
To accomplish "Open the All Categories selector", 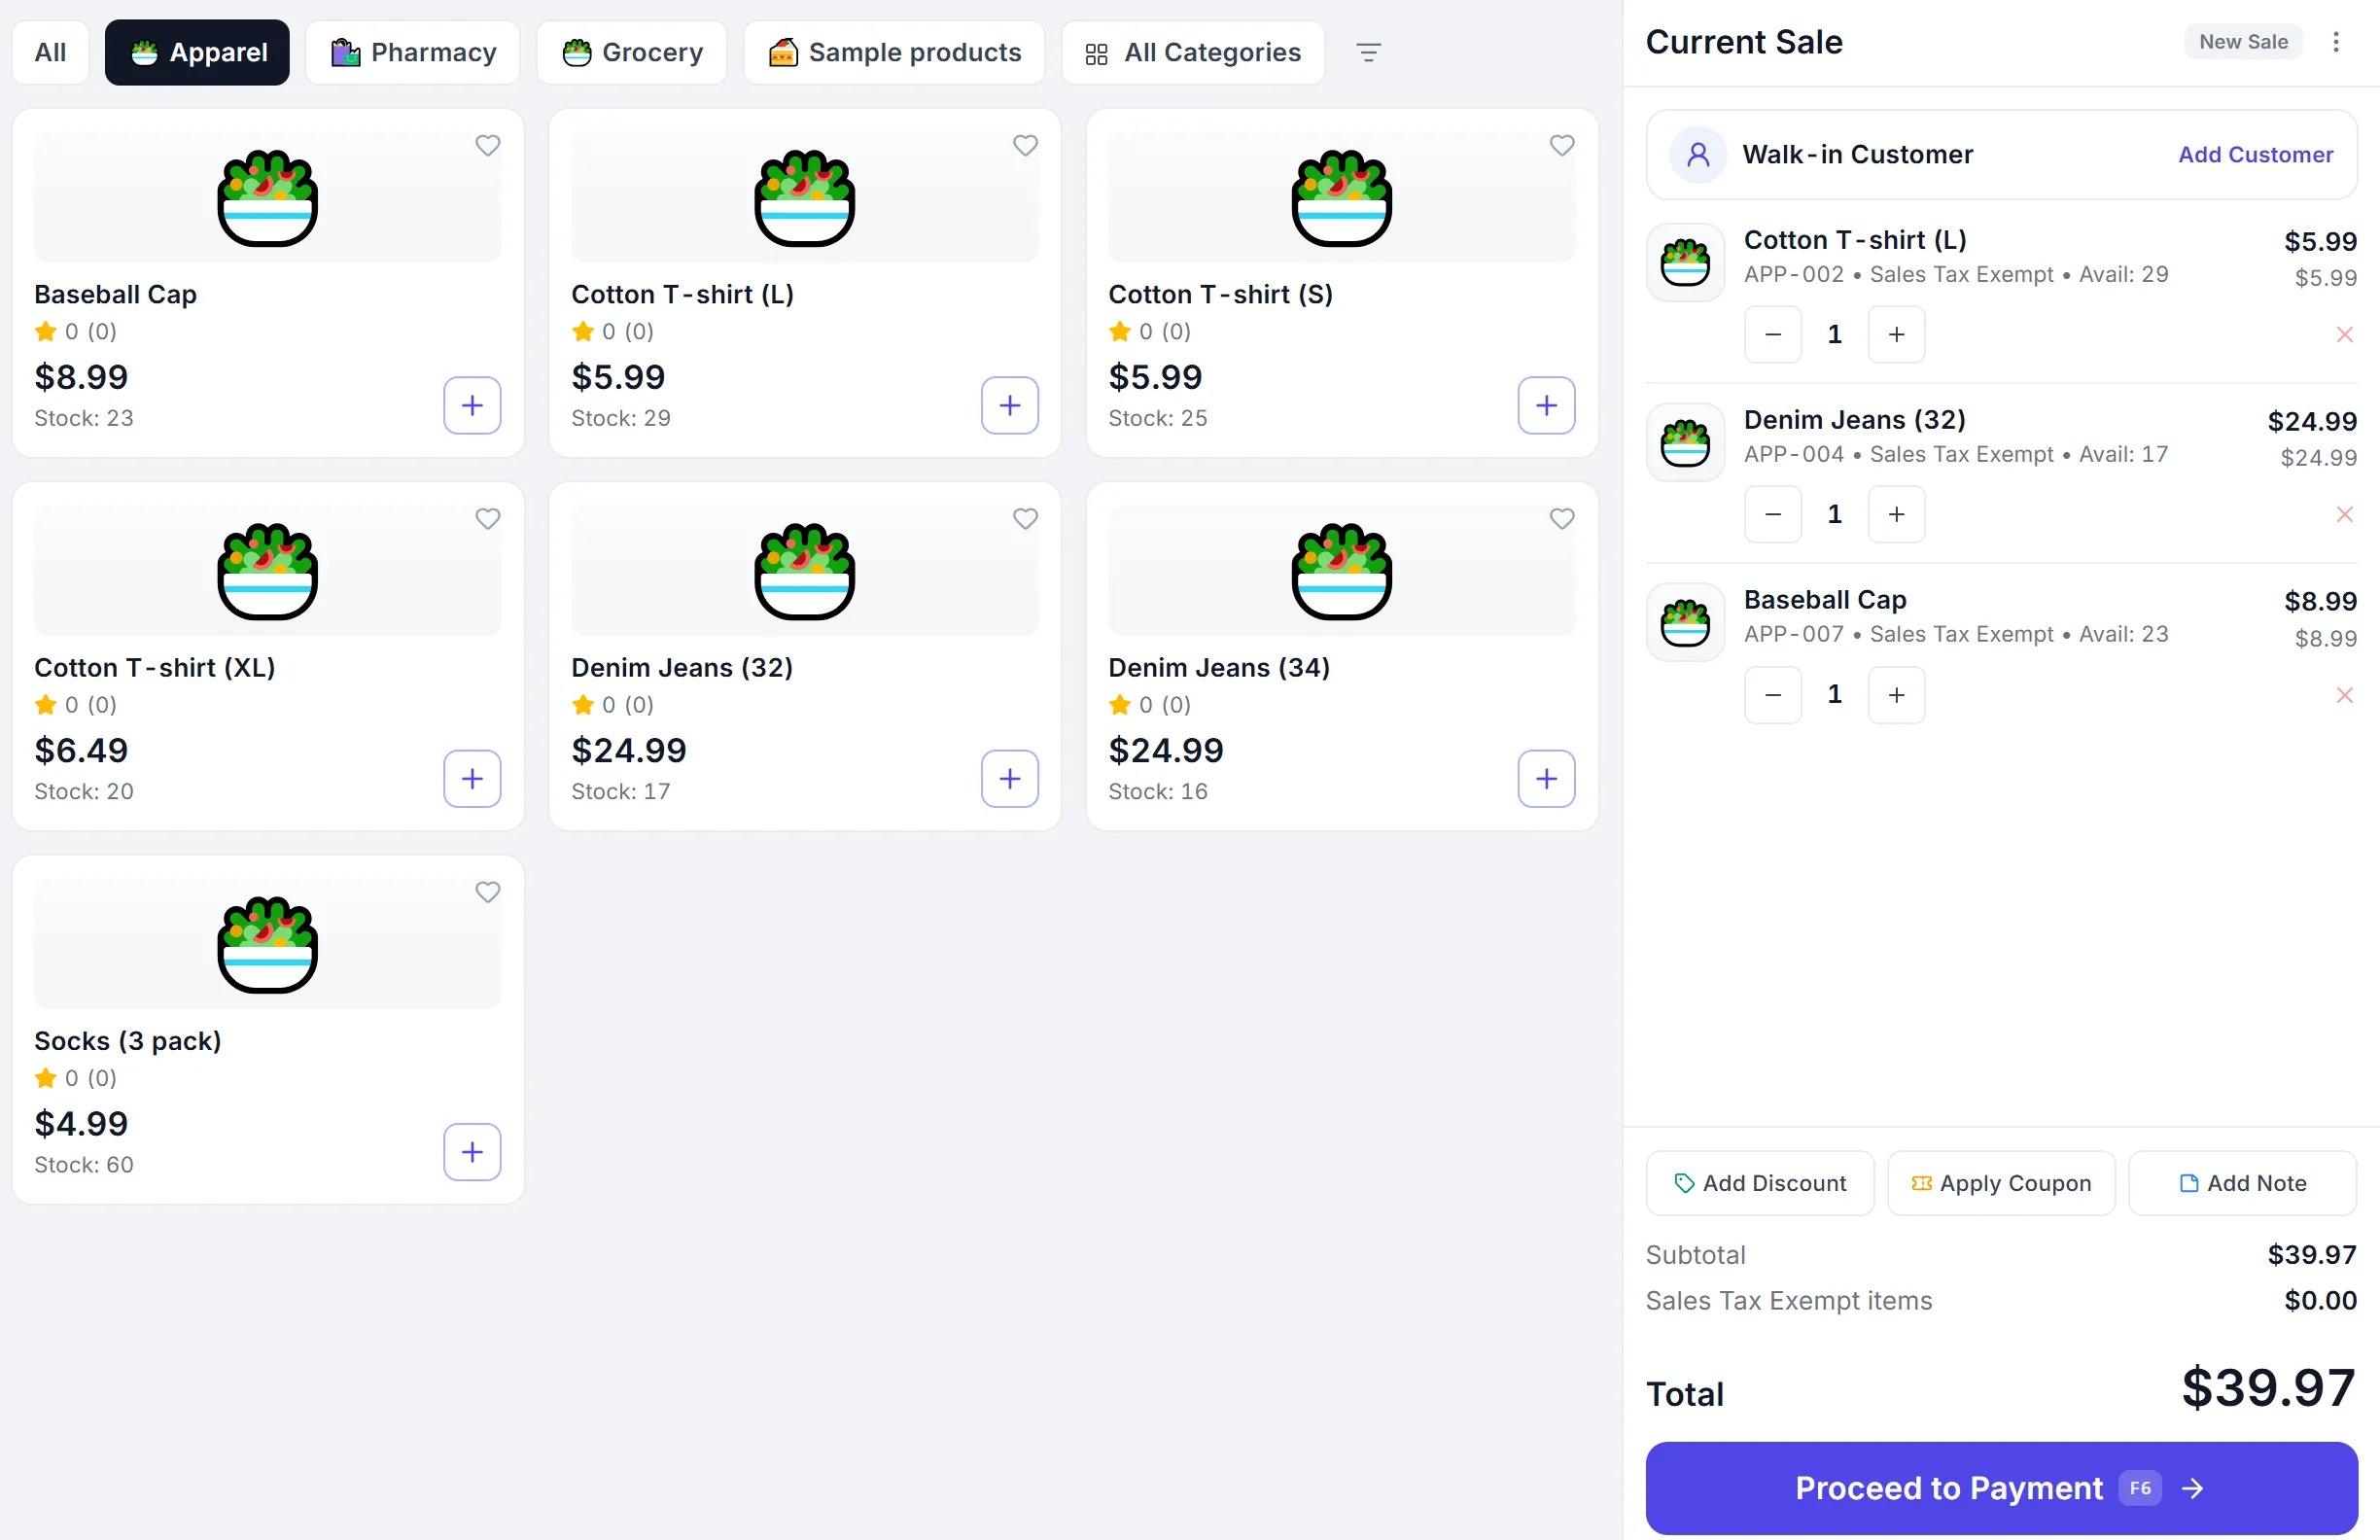I will point(1193,52).
